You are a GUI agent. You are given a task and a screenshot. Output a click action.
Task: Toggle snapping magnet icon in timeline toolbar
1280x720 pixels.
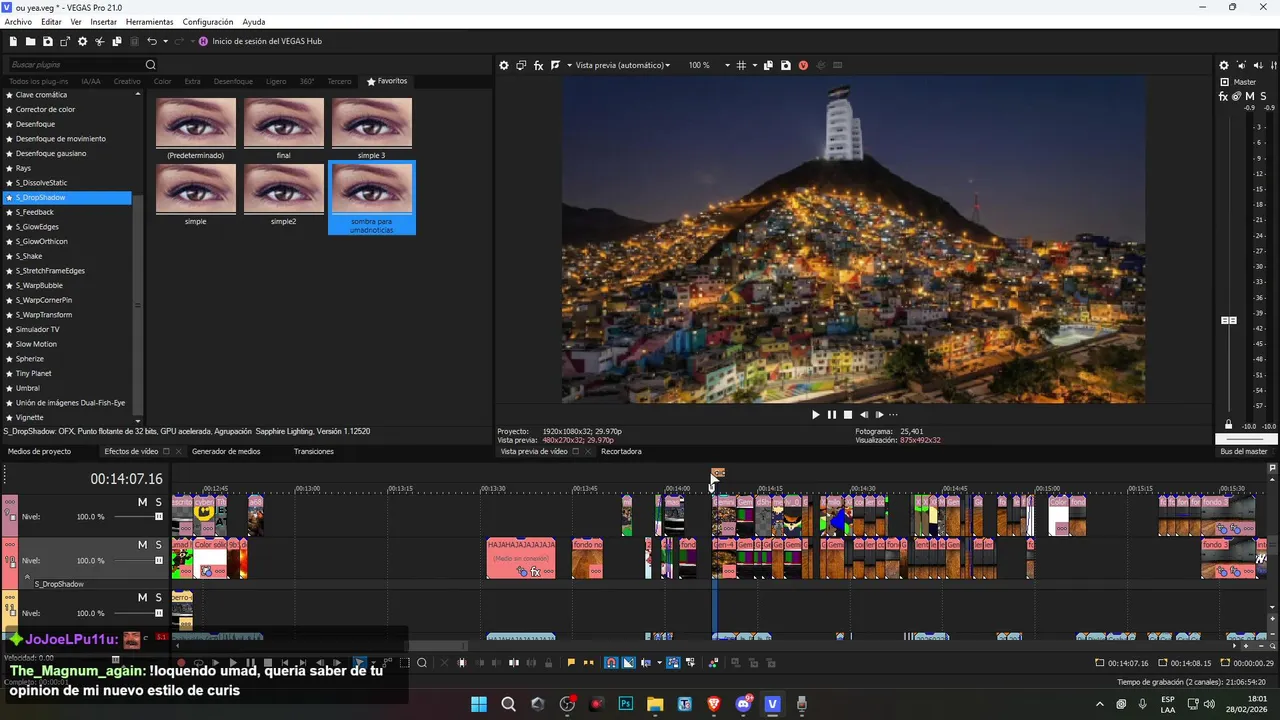tap(611, 663)
